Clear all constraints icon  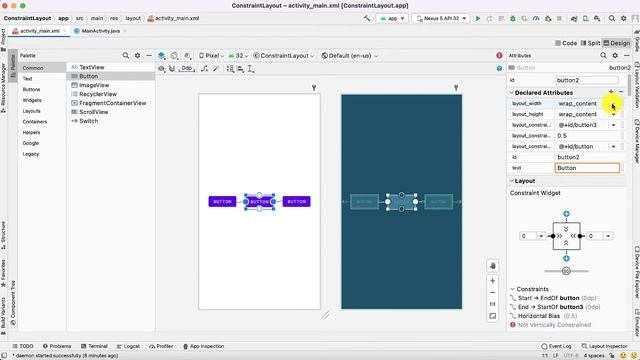point(204,69)
